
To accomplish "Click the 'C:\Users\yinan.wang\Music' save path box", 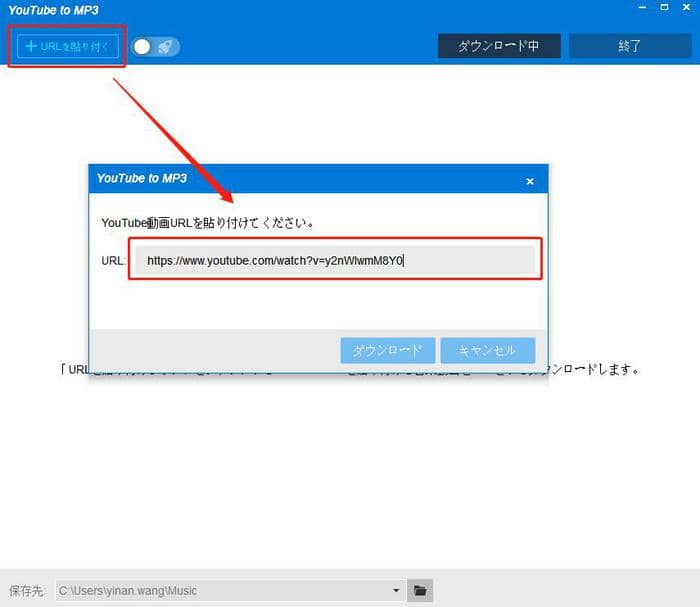I will coord(225,591).
